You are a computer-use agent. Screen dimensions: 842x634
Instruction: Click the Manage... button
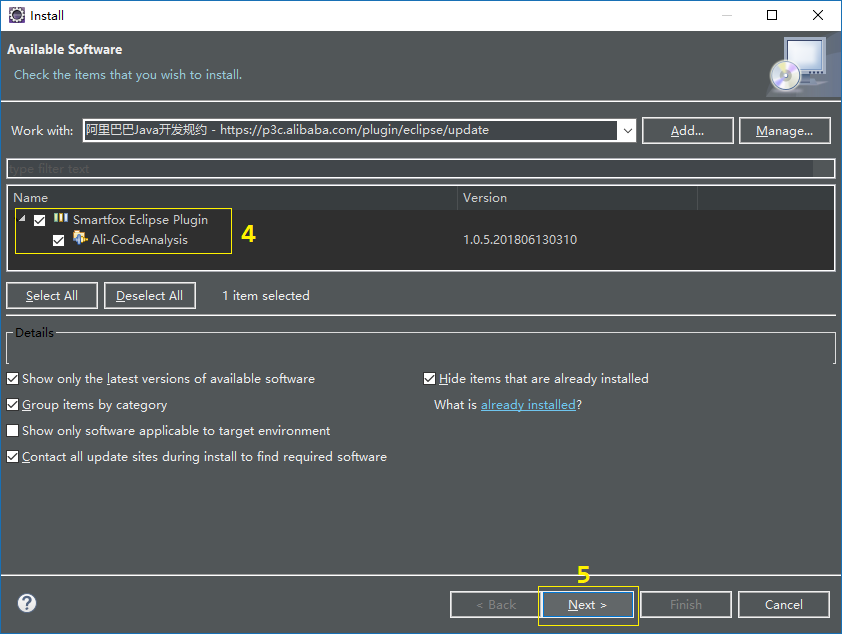click(785, 130)
